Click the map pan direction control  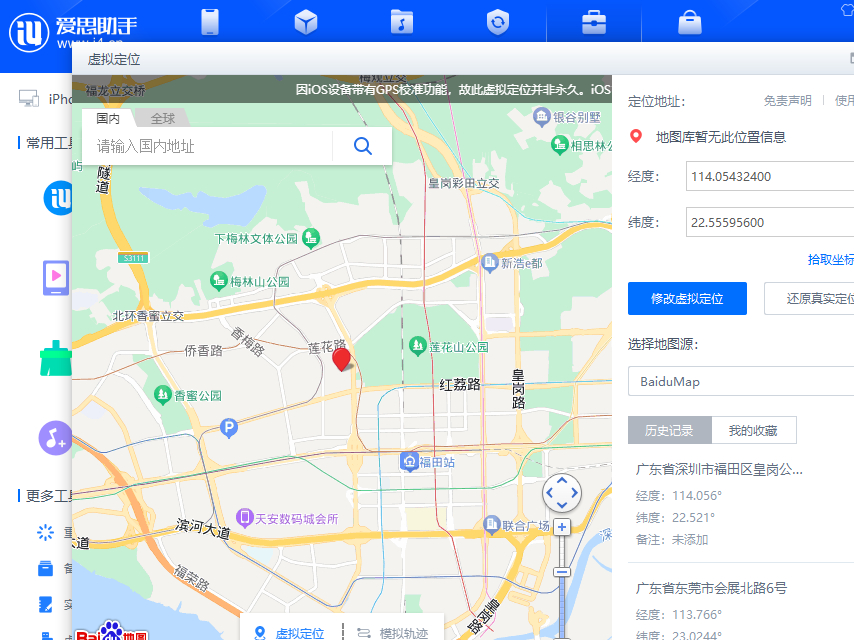(562, 493)
